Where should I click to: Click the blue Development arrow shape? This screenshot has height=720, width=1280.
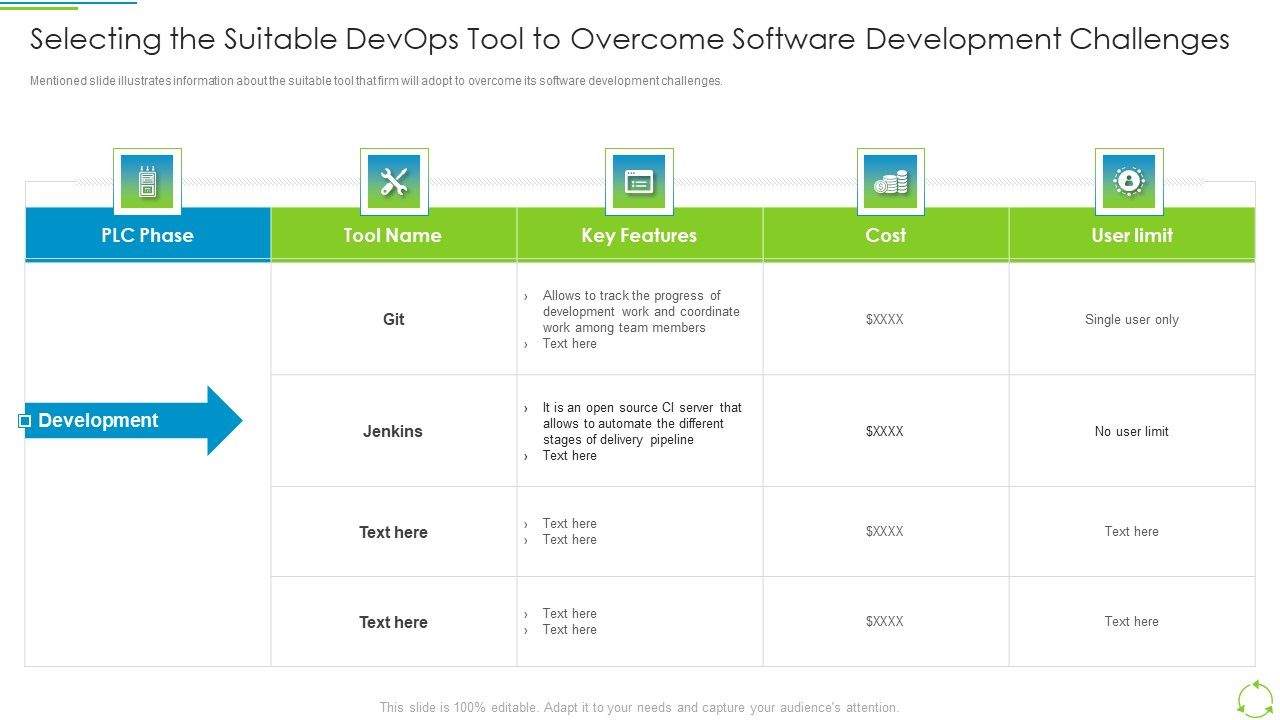pyautogui.click(x=134, y=421)
